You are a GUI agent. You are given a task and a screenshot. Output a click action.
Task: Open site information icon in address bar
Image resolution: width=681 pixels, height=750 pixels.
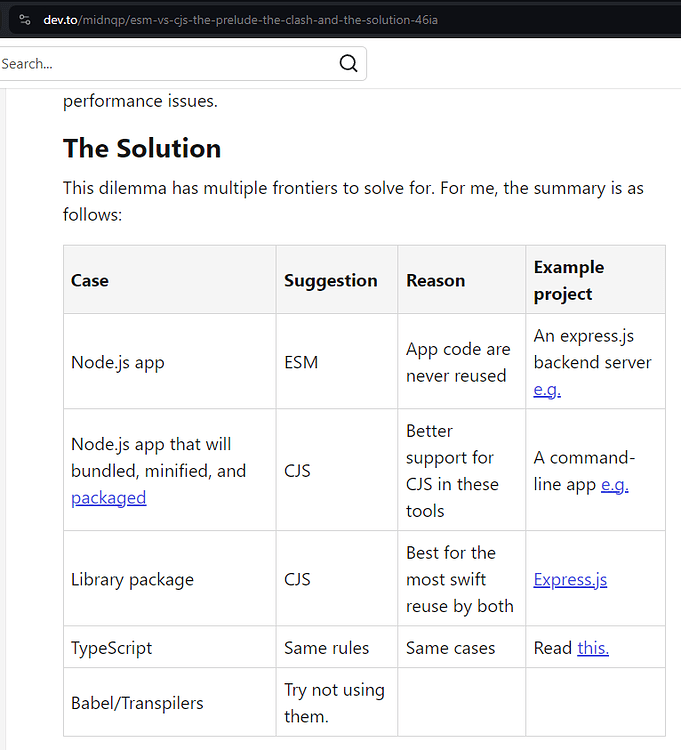pyautogui.click(x=24, y=20)
